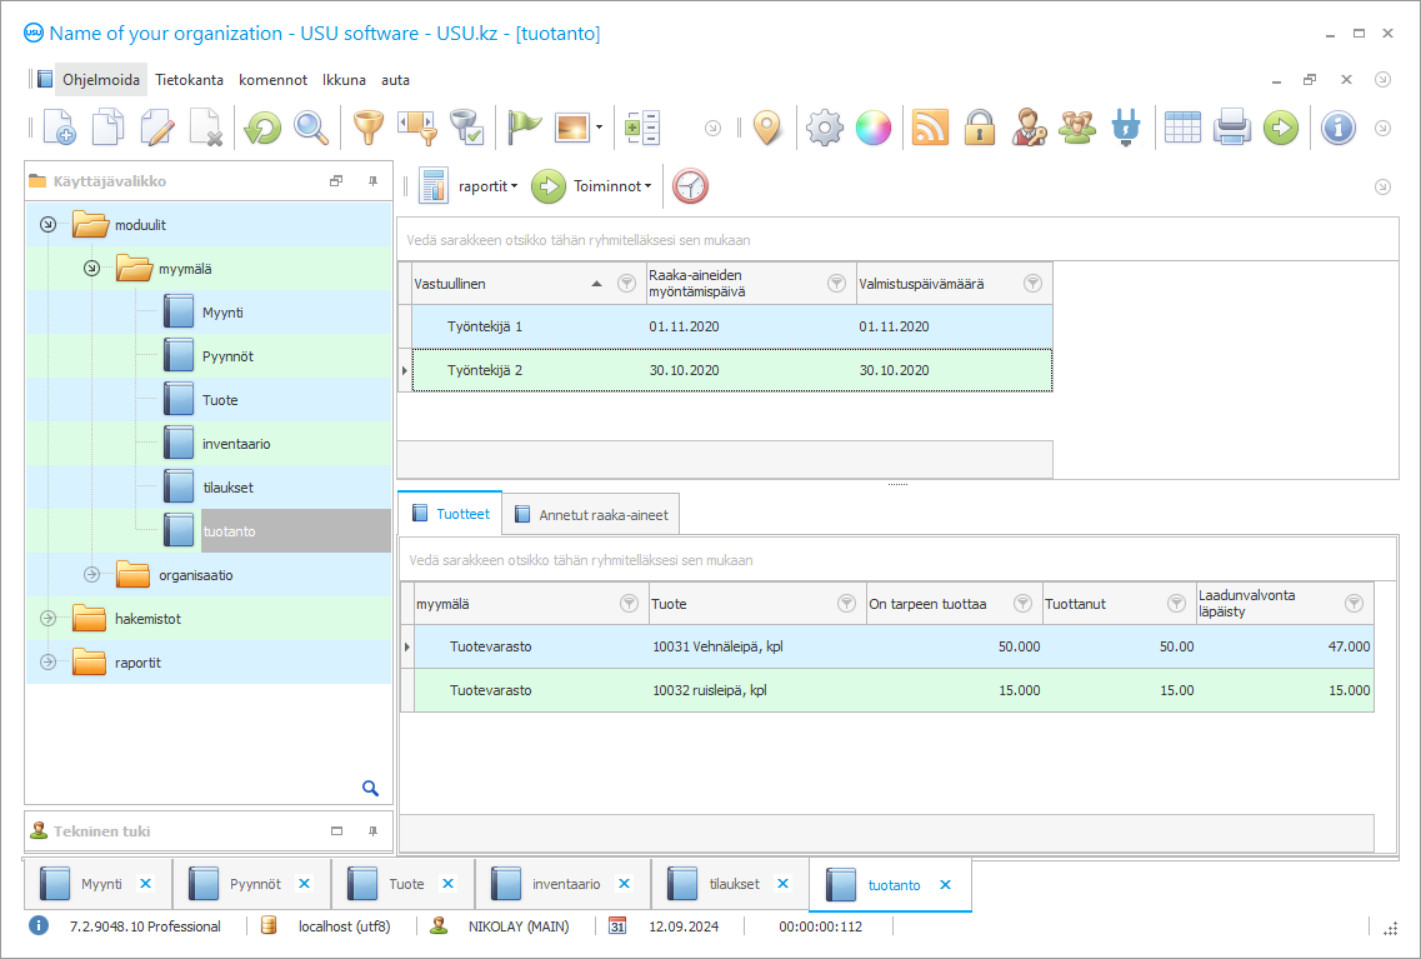Open the Pyynnöt module in tree
This screenshot has height=959, width=1421.
(x=228, y=356)
